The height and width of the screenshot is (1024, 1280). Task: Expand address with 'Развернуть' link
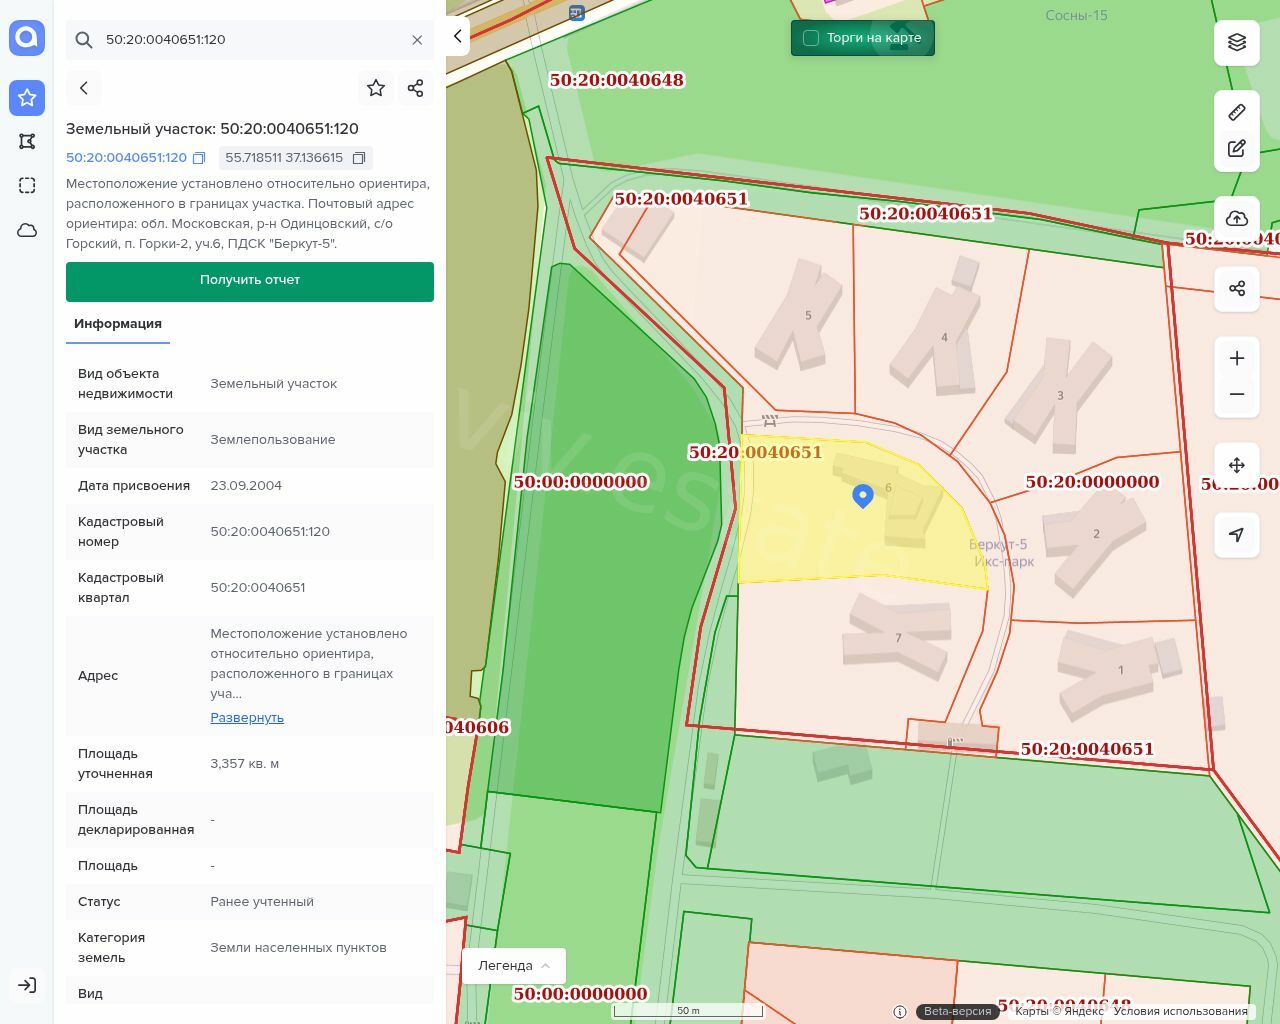pos(247,718)
